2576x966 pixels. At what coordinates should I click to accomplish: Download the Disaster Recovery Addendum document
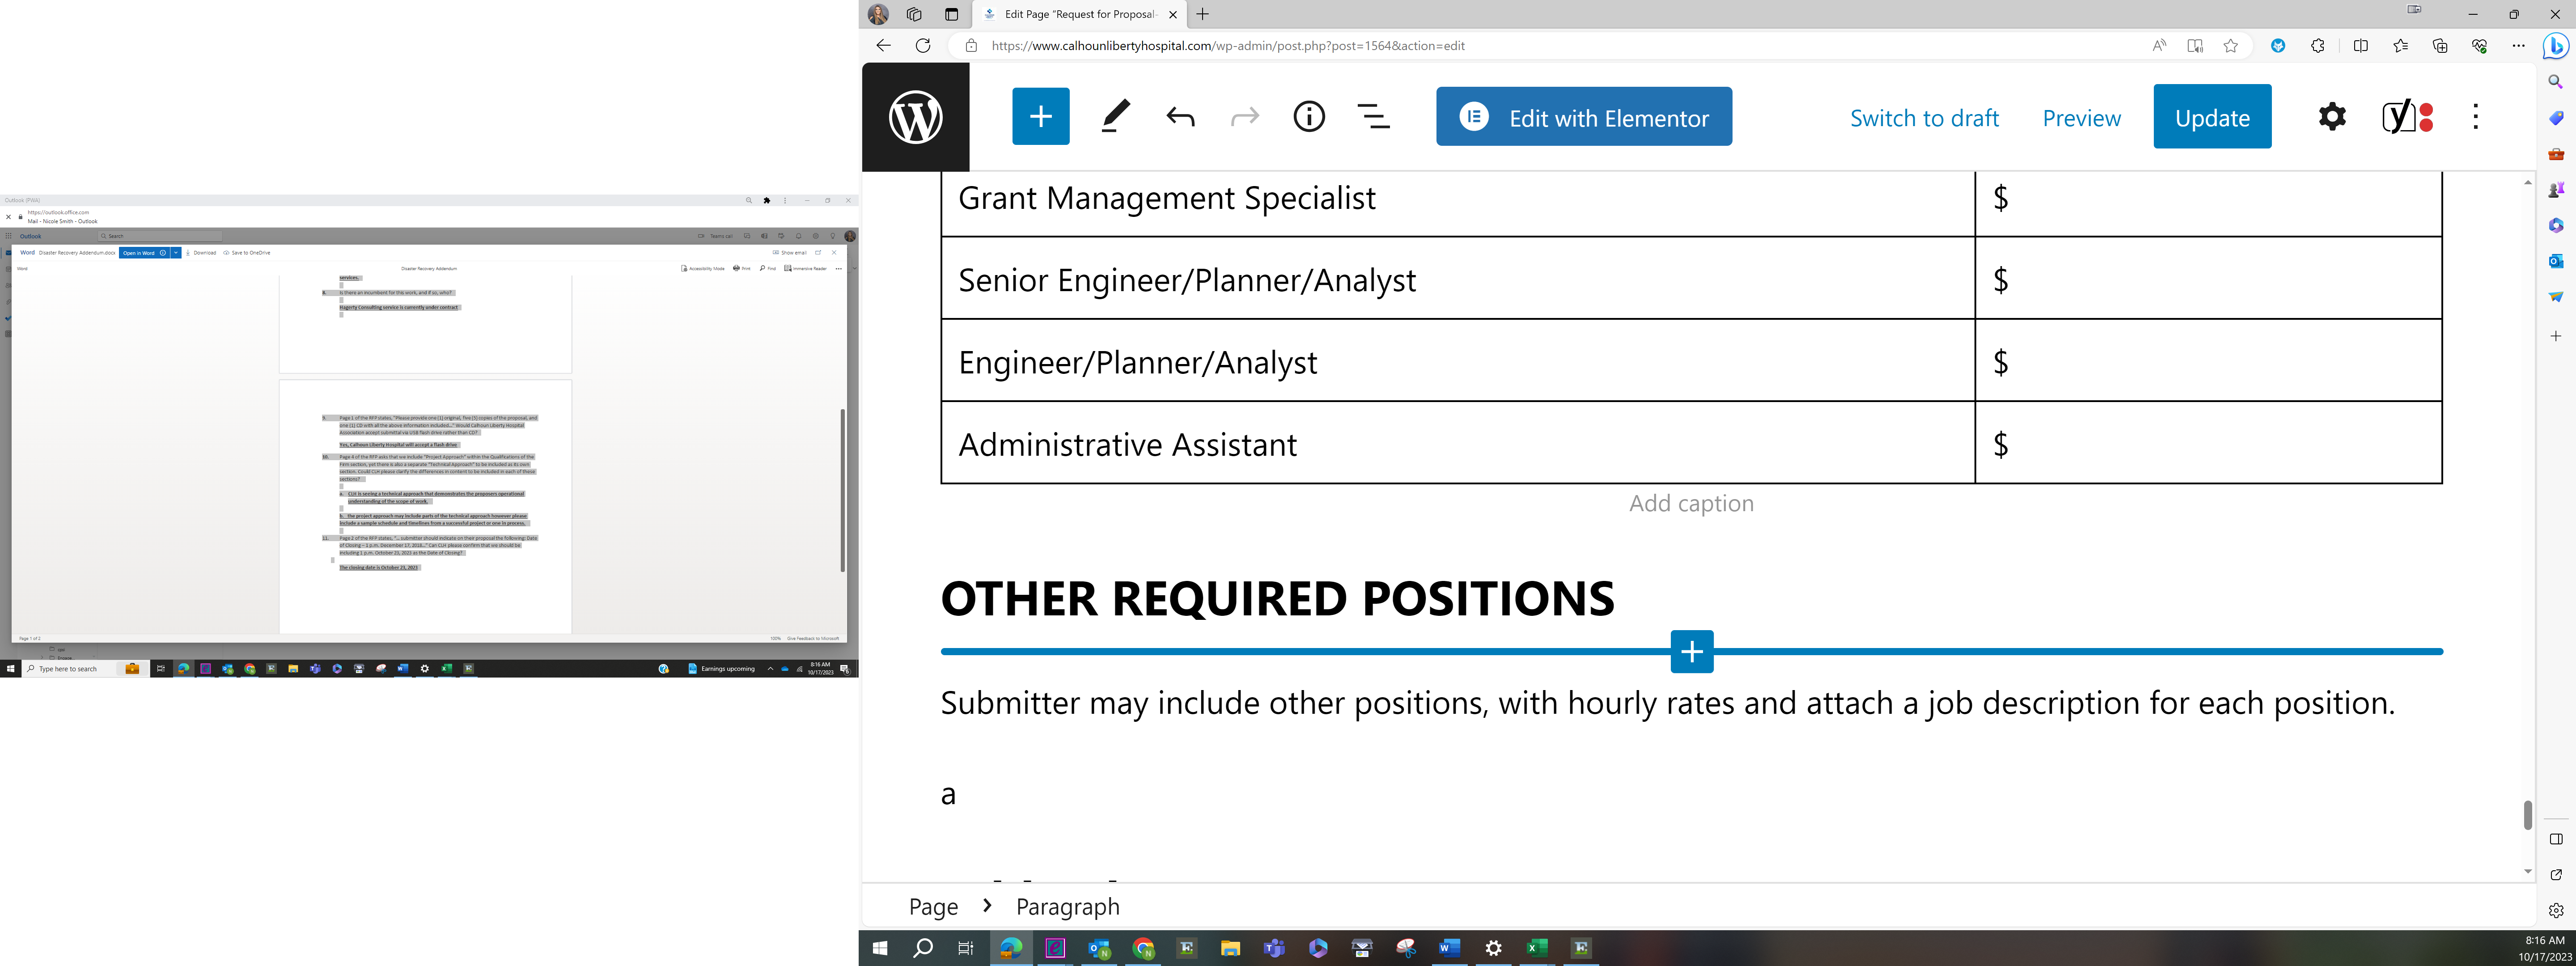[201, 253]
